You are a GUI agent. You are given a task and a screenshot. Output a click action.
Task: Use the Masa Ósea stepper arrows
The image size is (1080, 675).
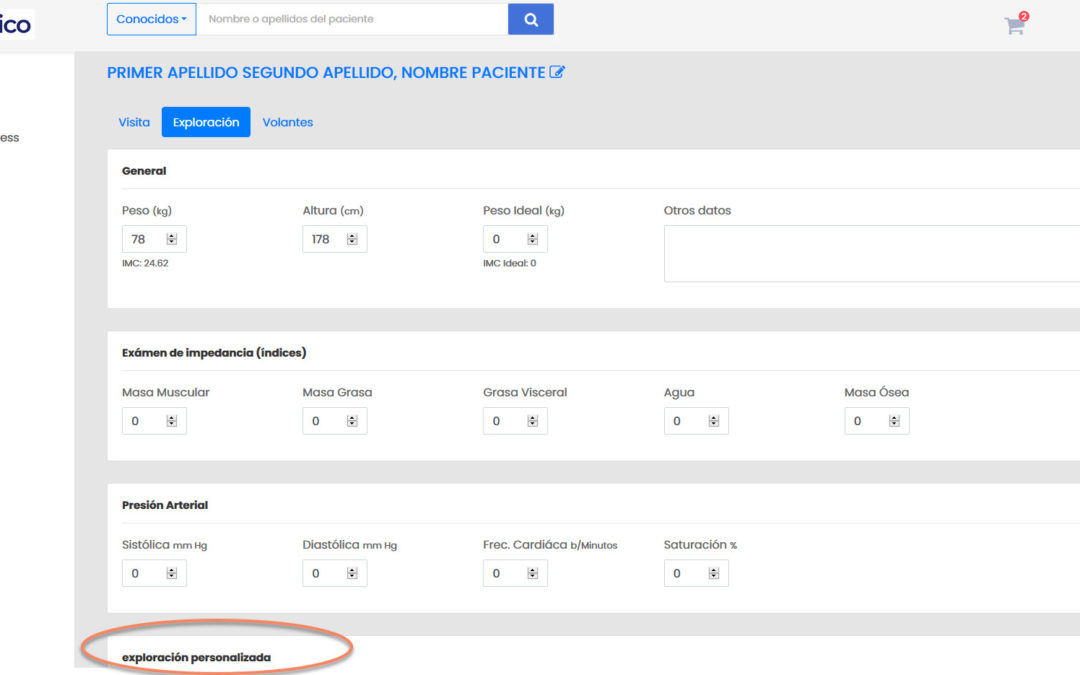894,421
